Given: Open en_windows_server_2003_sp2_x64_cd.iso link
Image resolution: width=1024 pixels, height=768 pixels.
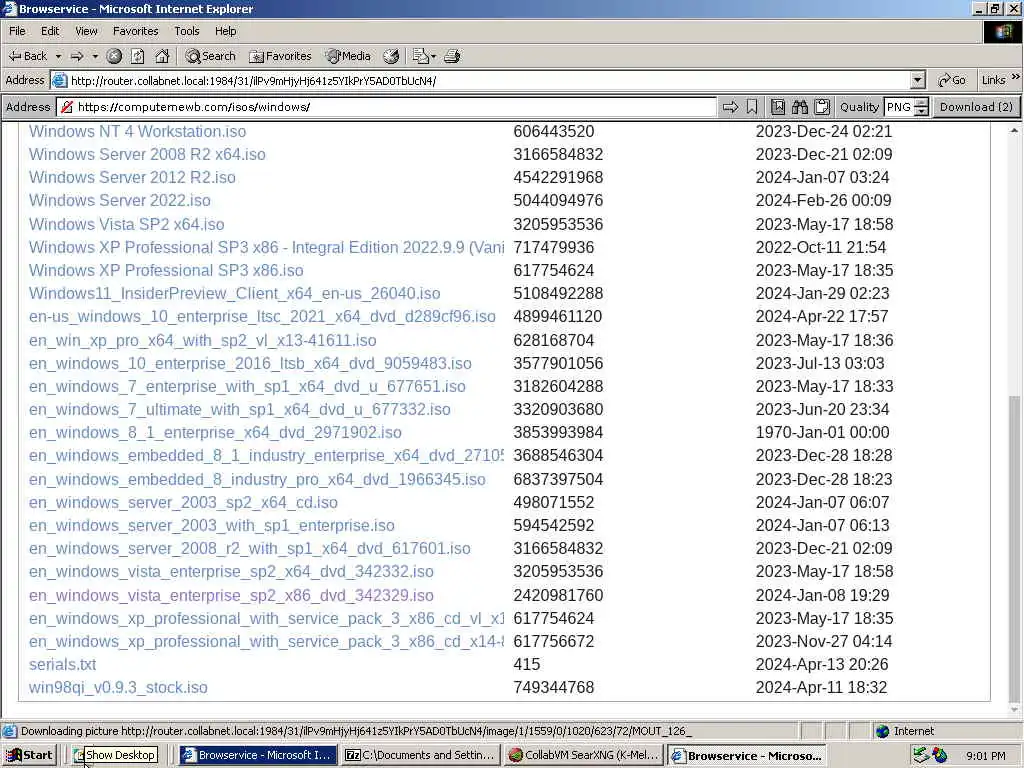Looking at the screenshot, I should tap(183, 502).
